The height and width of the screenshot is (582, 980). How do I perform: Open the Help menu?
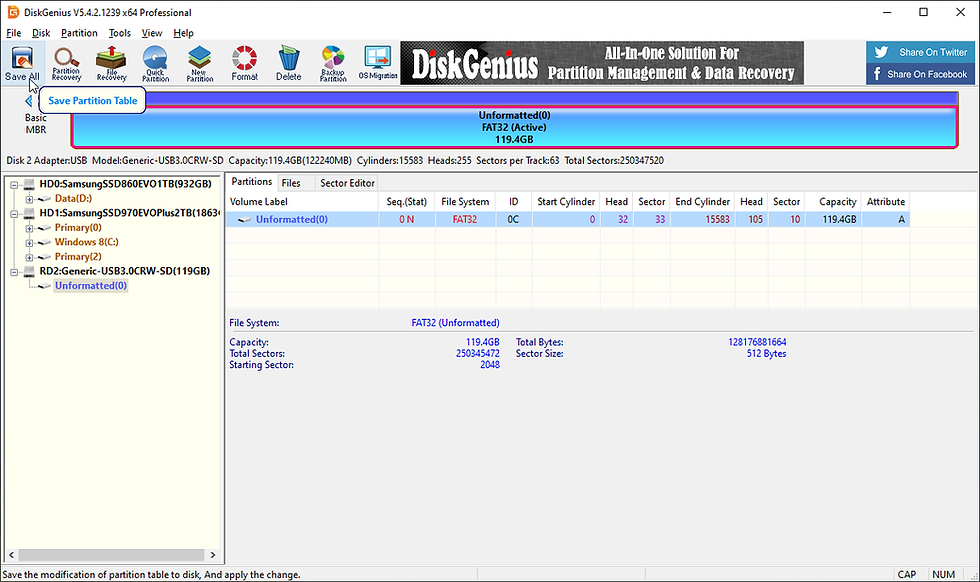click(183, 33)
